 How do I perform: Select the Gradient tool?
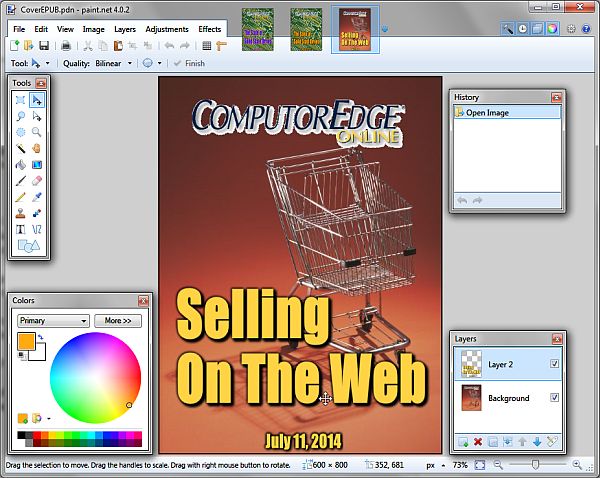tap(37, 165)
